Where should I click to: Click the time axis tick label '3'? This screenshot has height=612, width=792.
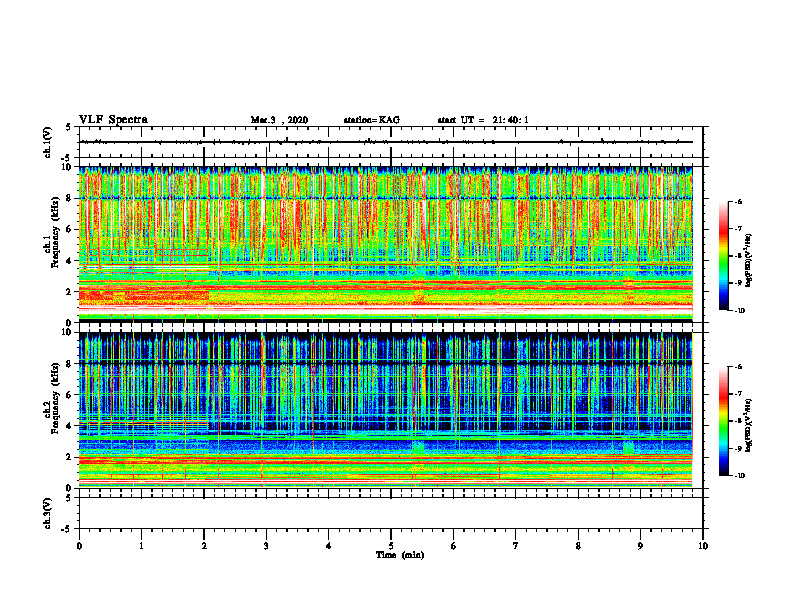click(266, 546)
